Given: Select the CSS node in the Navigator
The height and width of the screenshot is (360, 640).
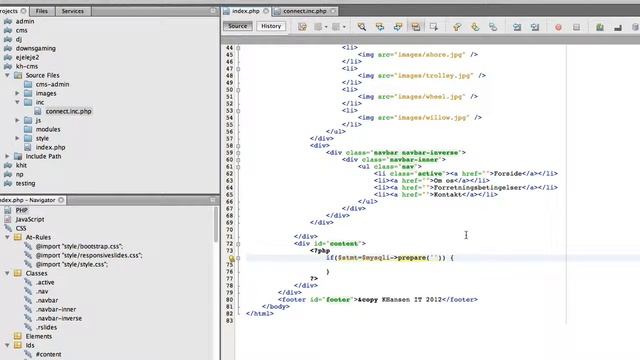Looking at the screenshot, I should 21,228.
